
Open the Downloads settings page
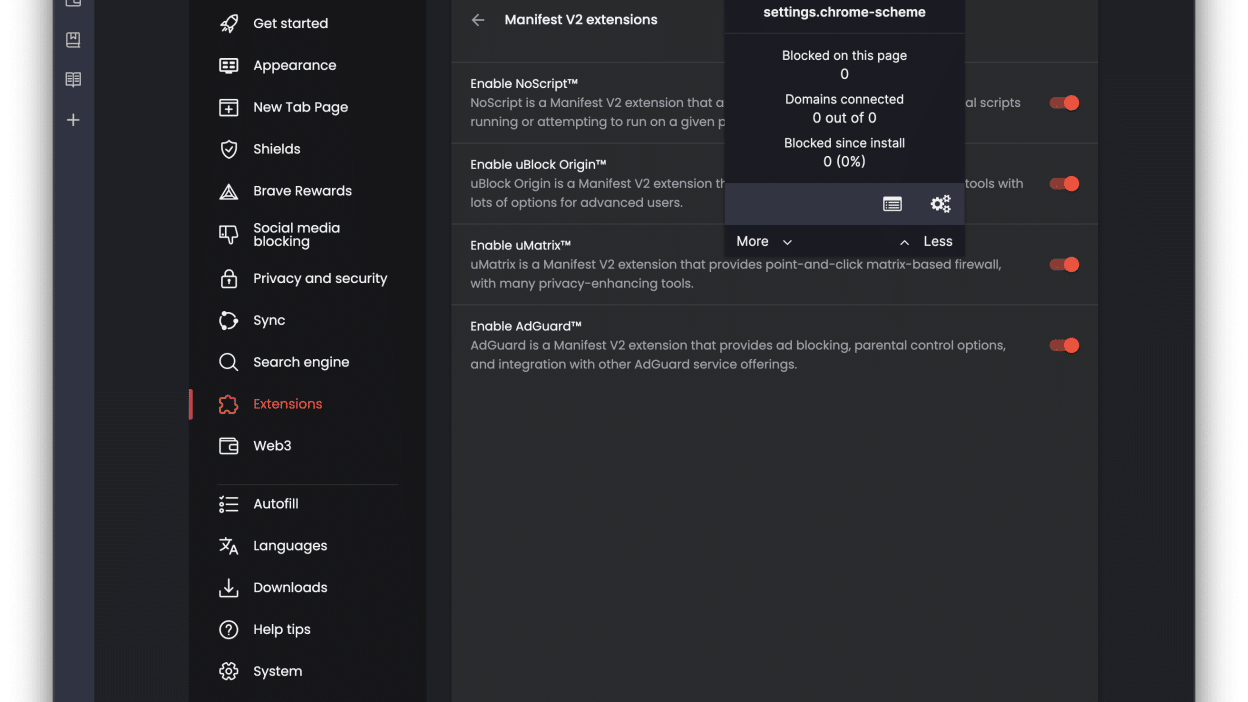[x=289, y=587]
